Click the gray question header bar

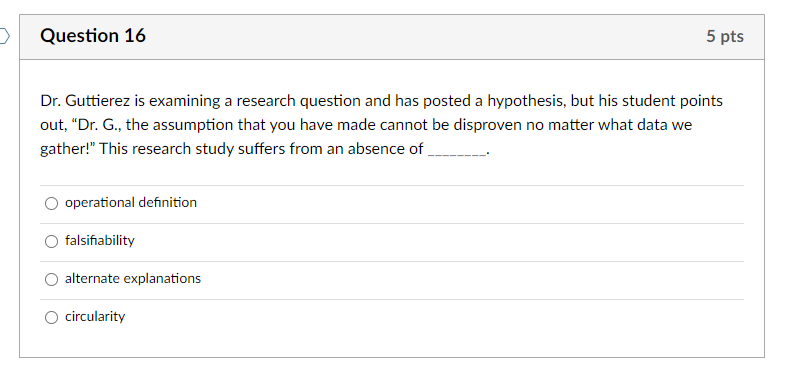click(392, 37)
